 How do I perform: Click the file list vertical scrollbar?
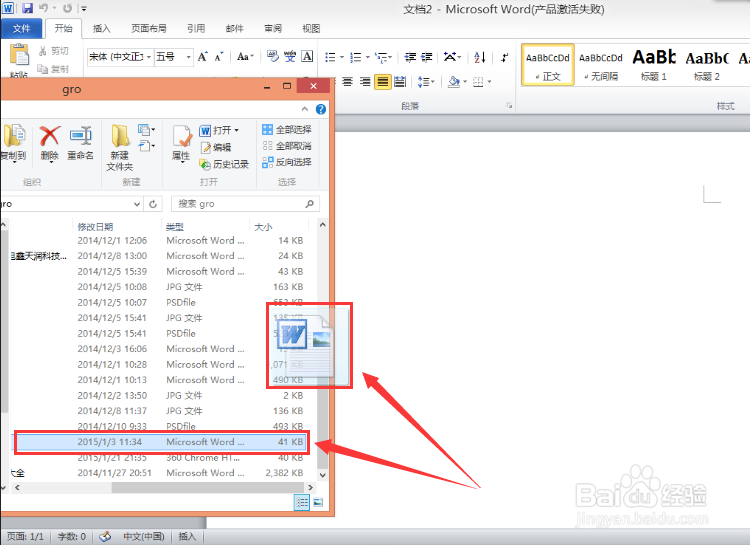[x=322, y=349]
